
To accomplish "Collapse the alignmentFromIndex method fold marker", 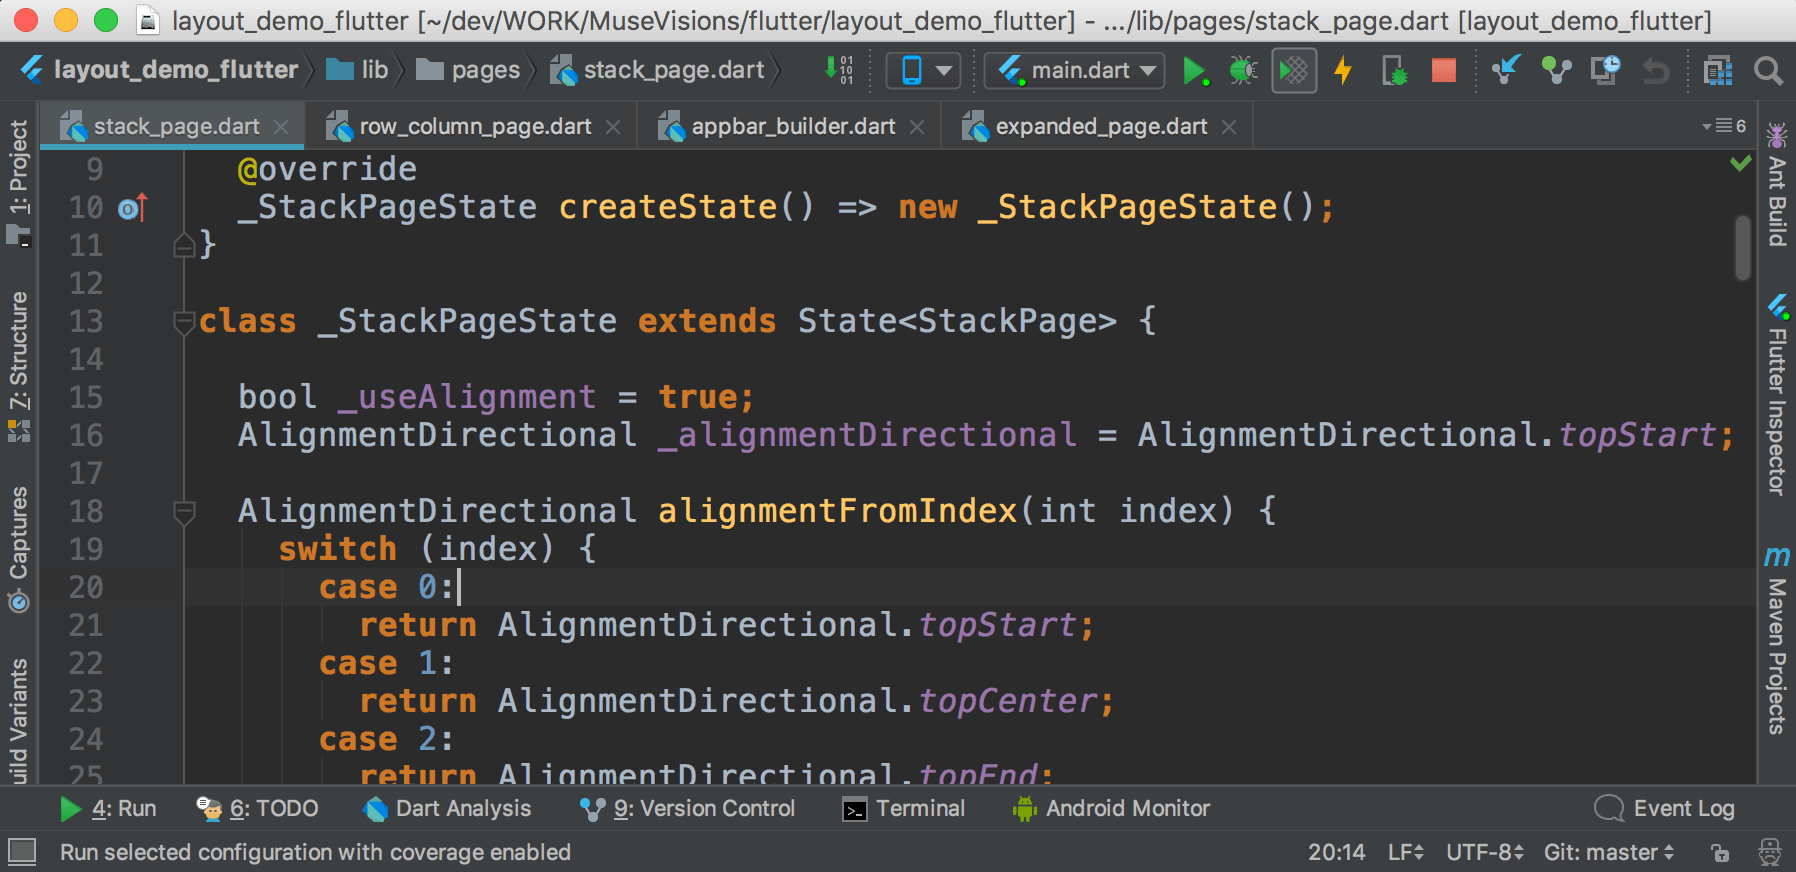I will pos(183,512).
